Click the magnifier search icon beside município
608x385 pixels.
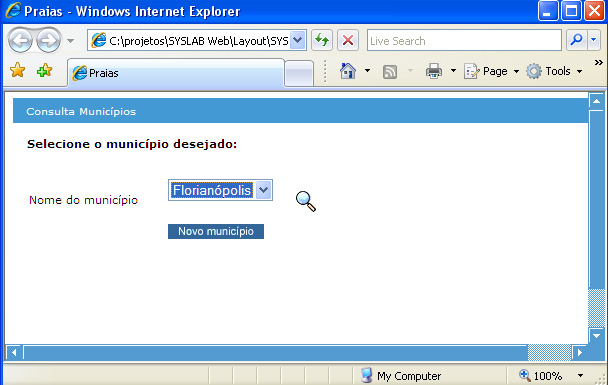(306, 201)
